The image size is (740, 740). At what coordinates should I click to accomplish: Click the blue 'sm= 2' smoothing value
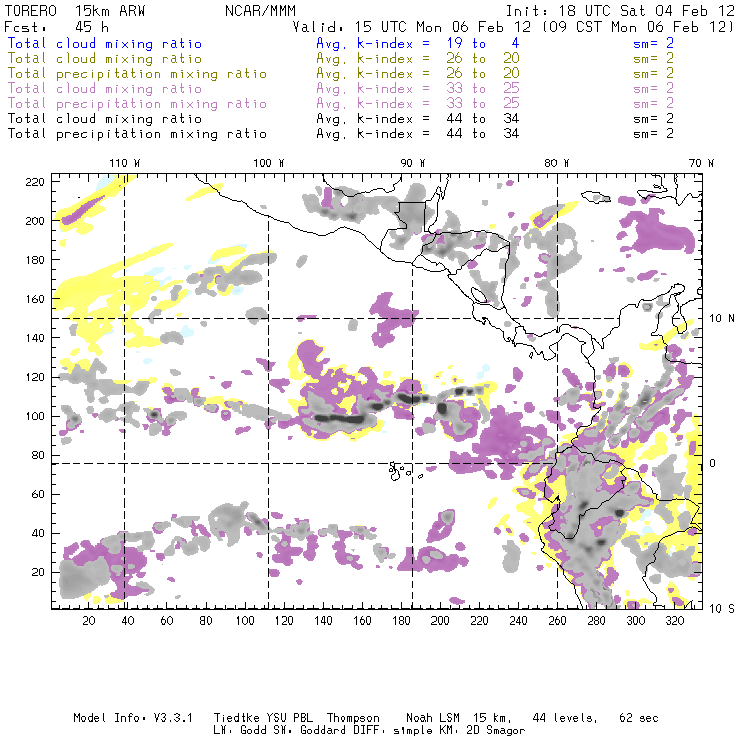(653, 43)
